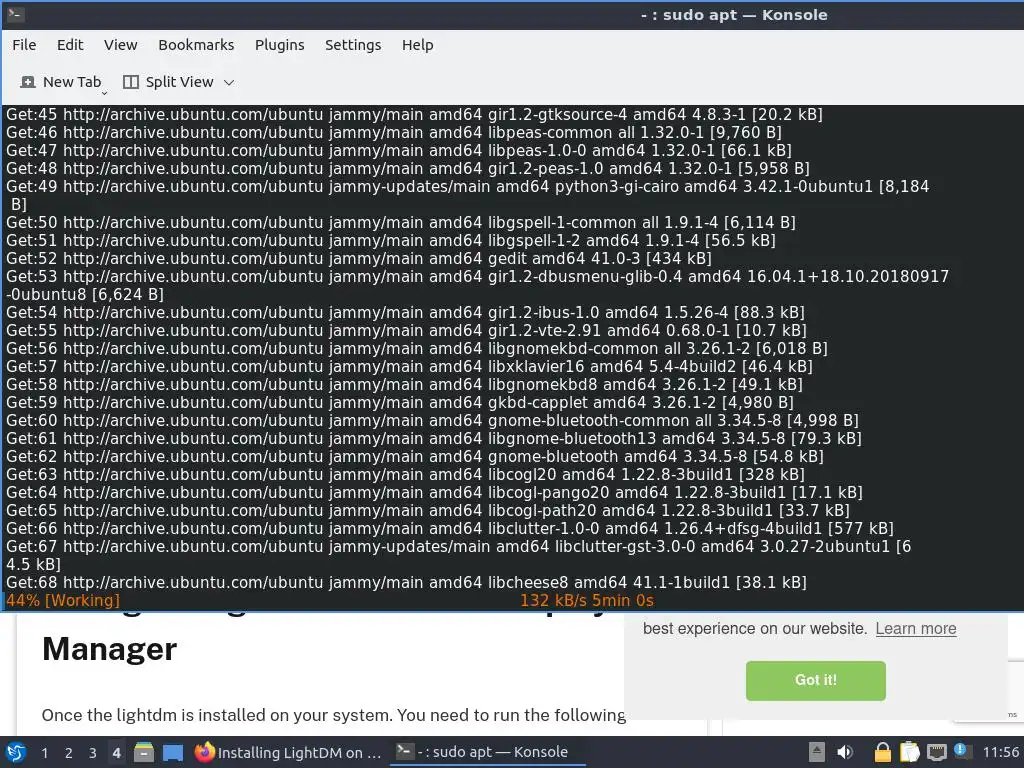1024x768 pixels.
Task: Click the Get:64 libcogl-pango20 line
Action: tap(434, 492)
